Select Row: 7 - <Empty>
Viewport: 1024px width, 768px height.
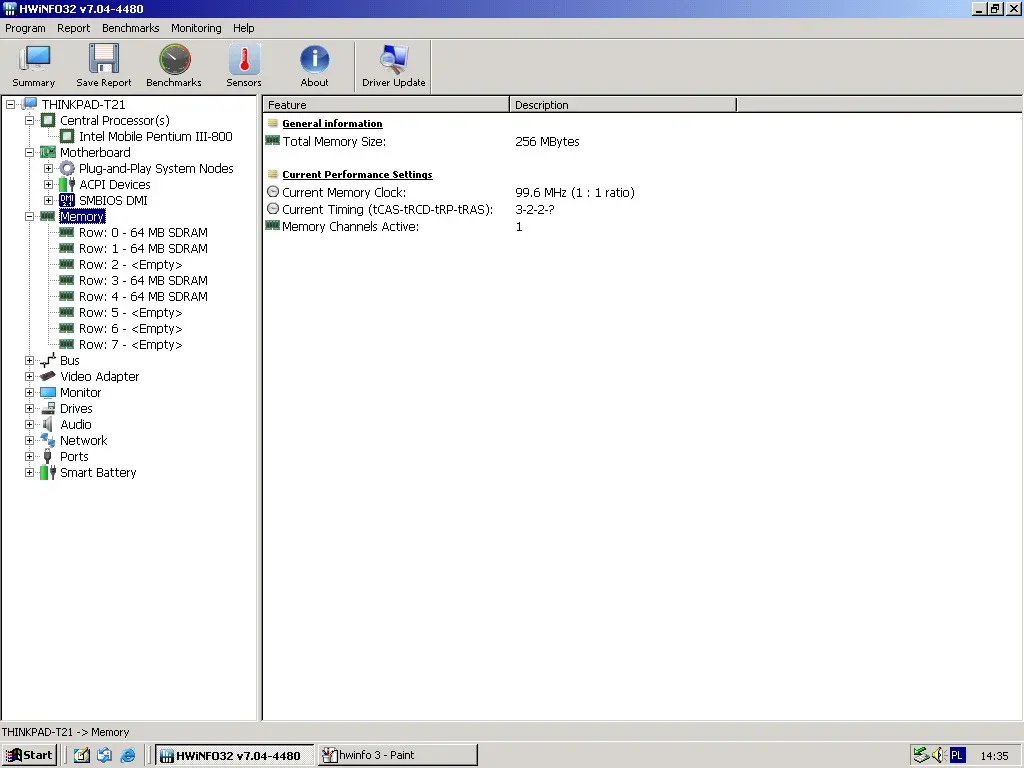pos(131,344)
